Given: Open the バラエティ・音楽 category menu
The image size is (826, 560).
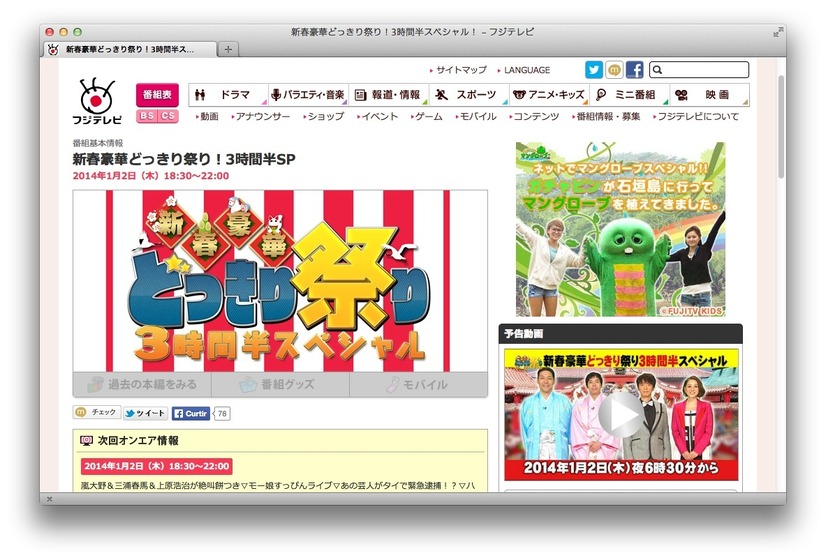Looking at the screenshot, I should (x=308, y=95).
